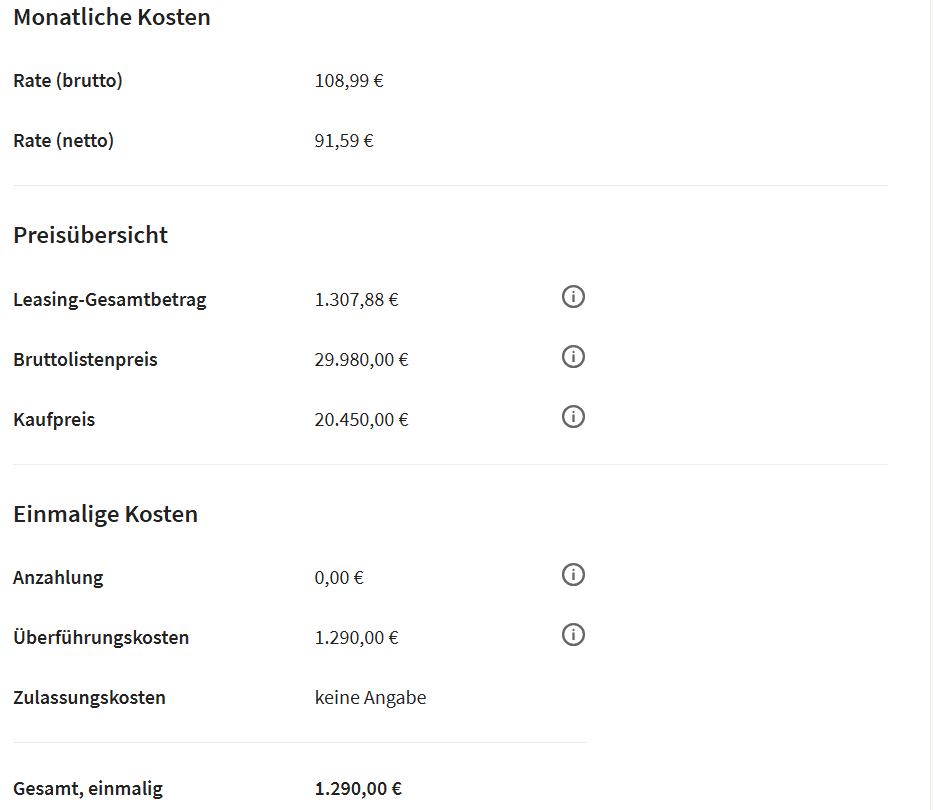Click the Bruttolistenpreis info icon
Viewport: 933px width, 810px height.
coord(573,357)
